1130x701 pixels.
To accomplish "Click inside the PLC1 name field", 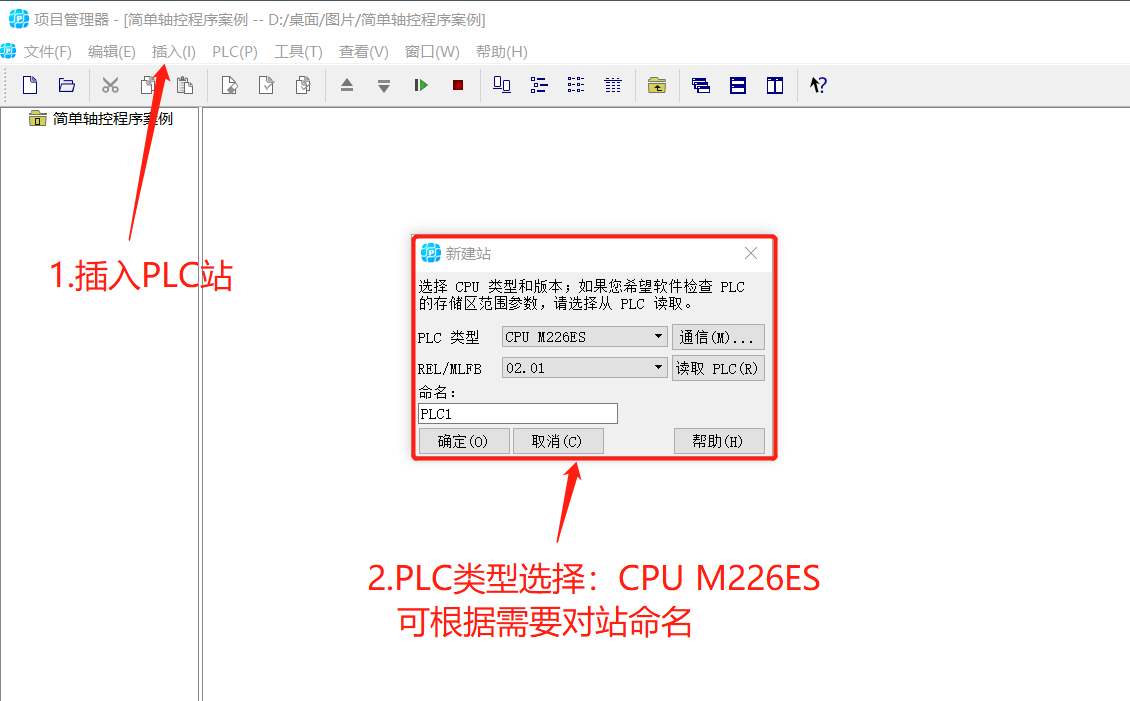I will click(517, 413).
